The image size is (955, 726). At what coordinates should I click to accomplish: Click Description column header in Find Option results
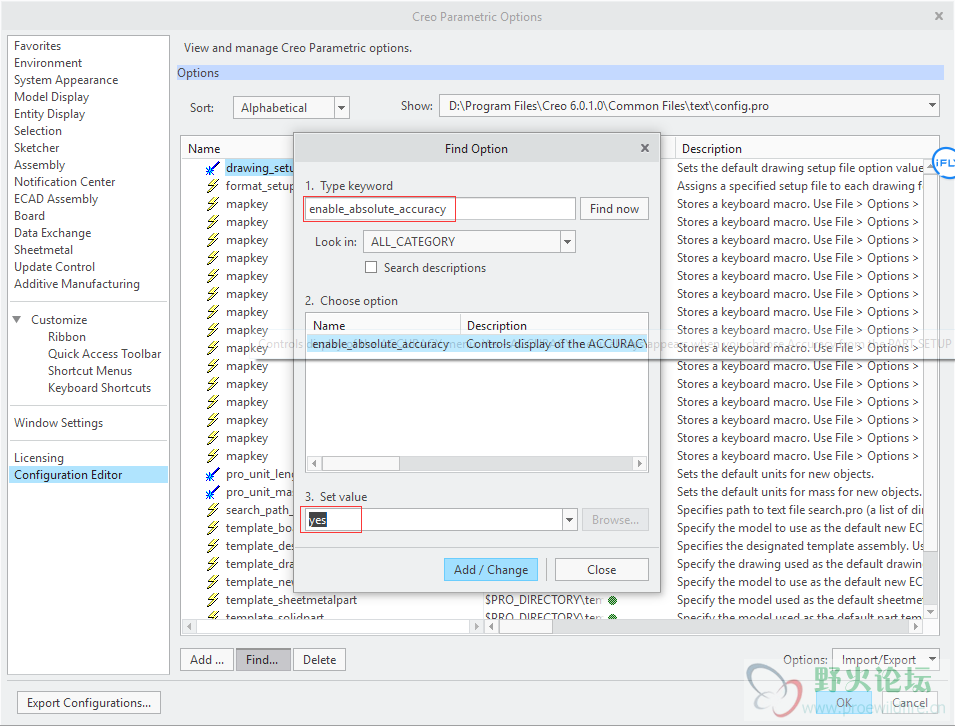[x=496, y=326]
